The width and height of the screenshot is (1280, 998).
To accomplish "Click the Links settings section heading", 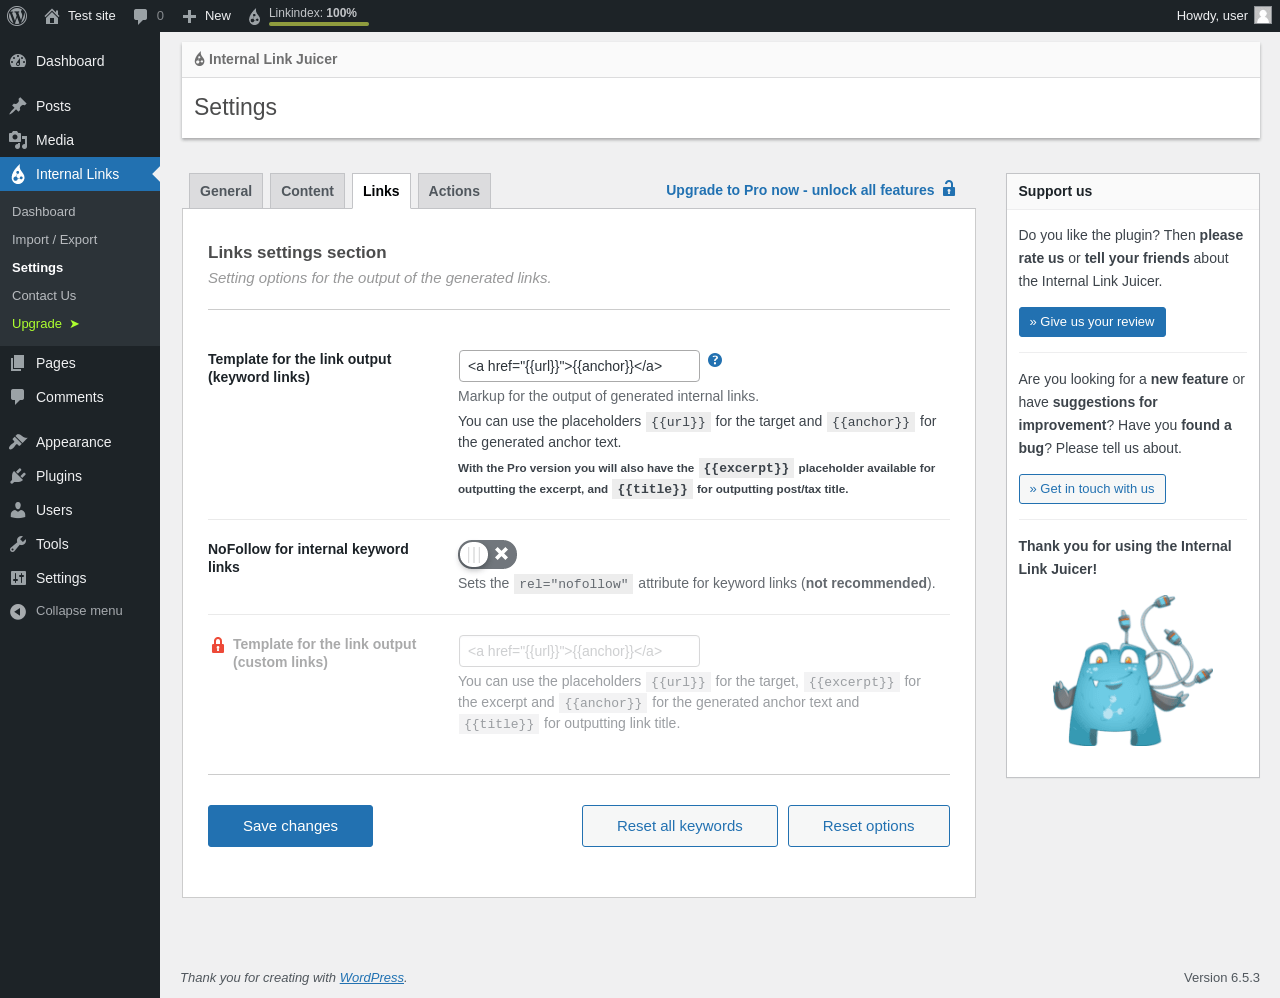I will click(x=297, y=253).
